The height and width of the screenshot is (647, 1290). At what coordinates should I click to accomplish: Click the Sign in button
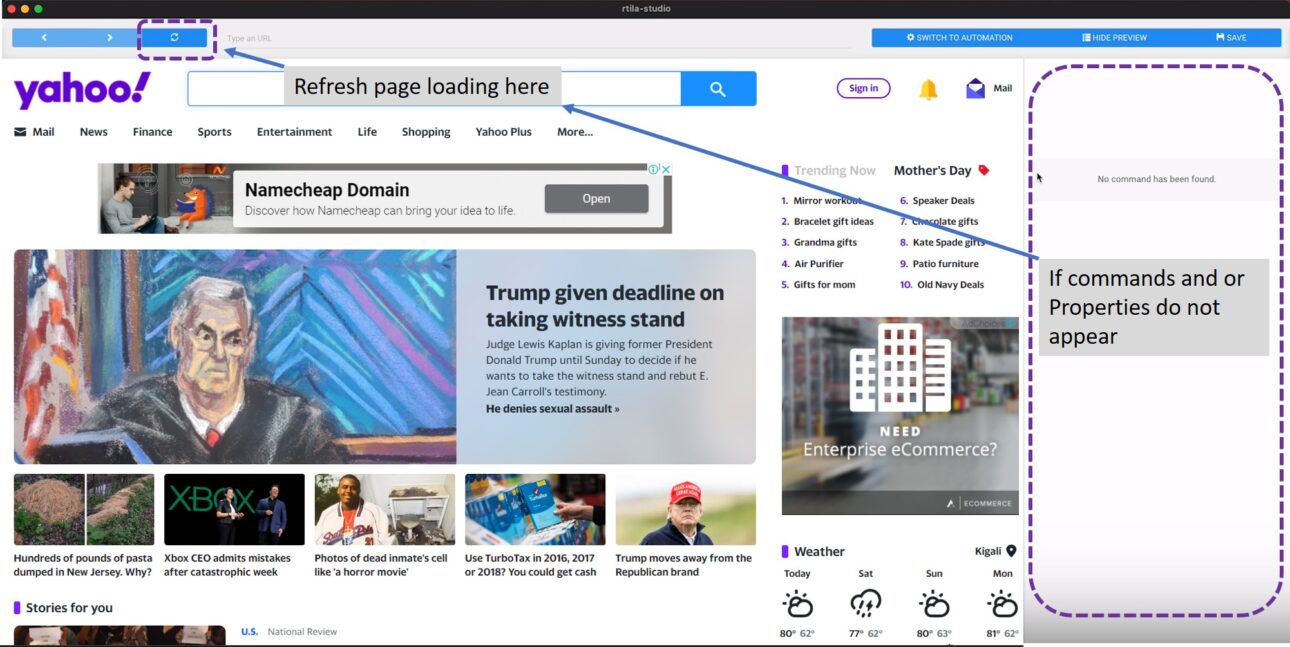(x=862, y=87)
